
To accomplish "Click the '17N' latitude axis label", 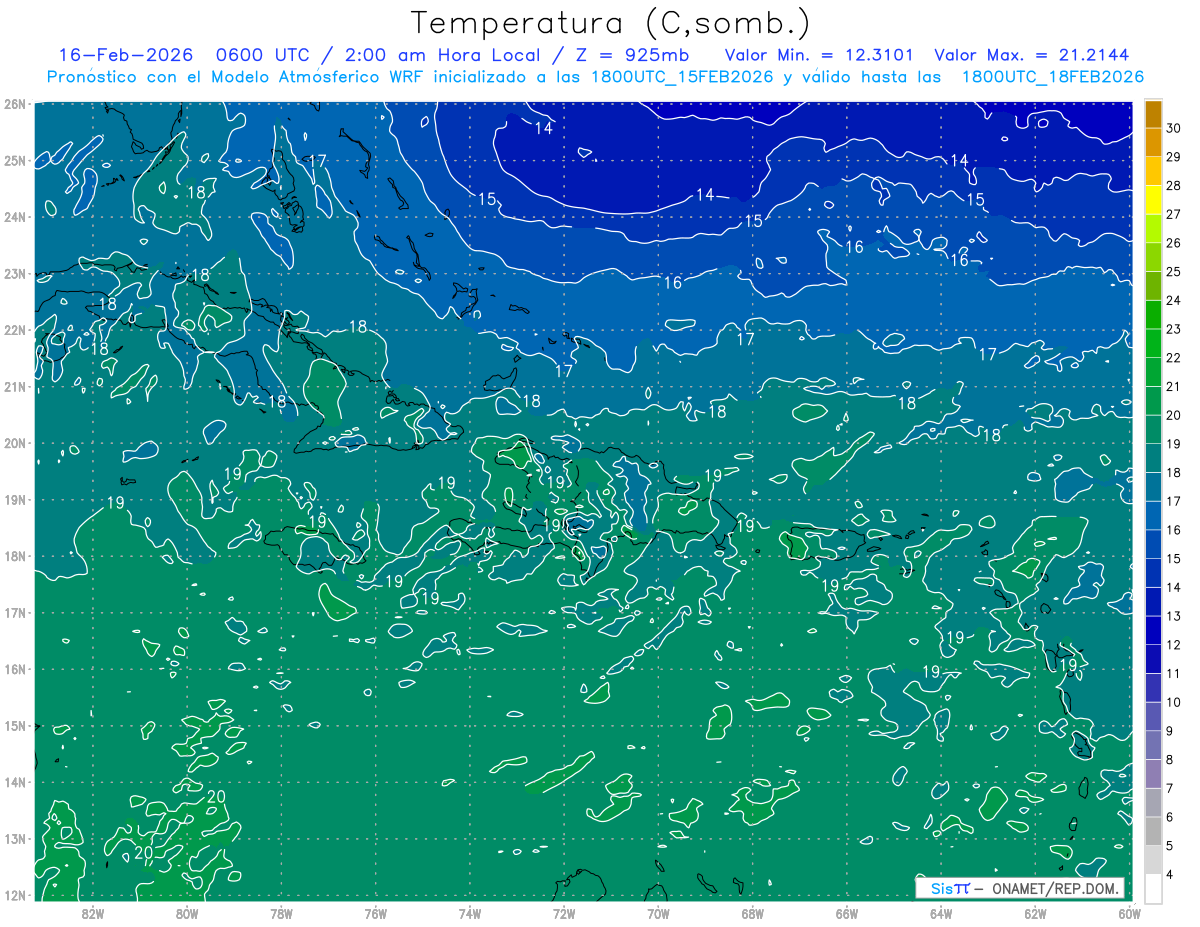I will [14, 612].
